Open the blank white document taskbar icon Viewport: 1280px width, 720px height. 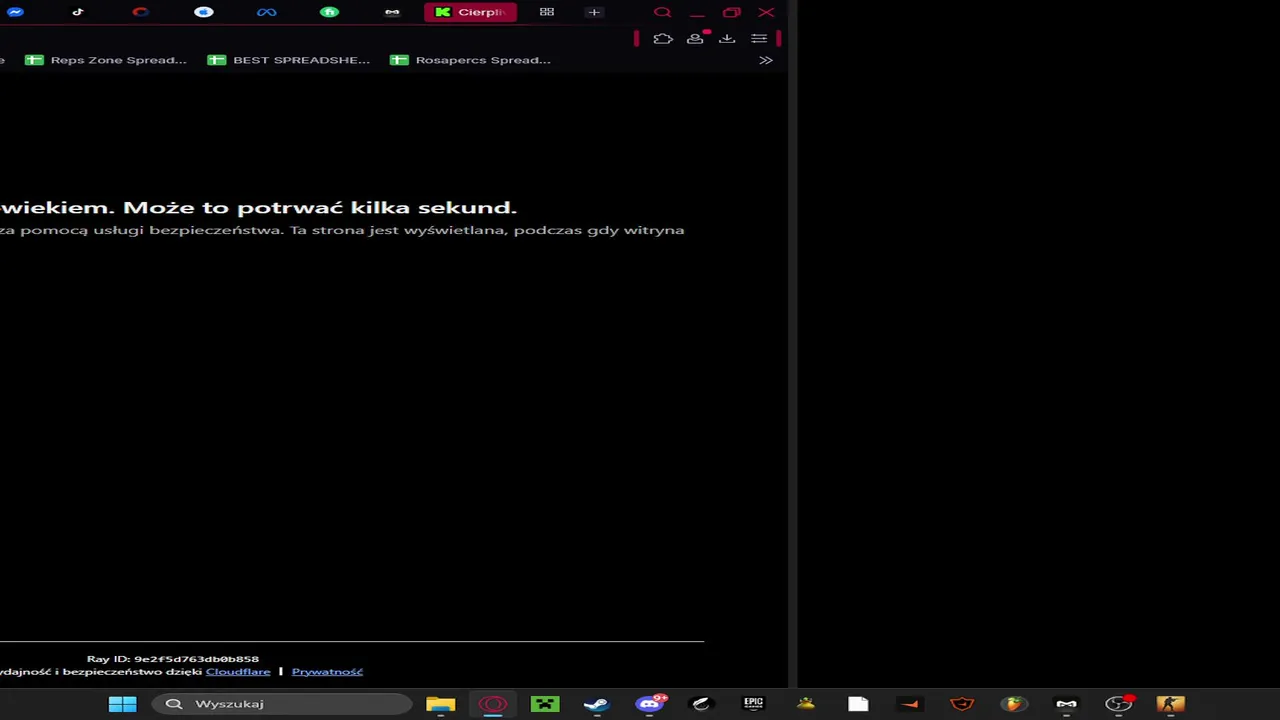tap(858, 704)
